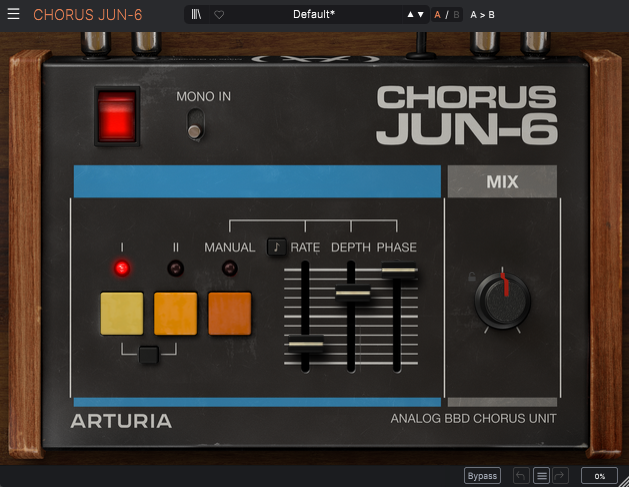Screen dimensions: 629x487
Task: Redo the last change
Action: coord(560,476)
